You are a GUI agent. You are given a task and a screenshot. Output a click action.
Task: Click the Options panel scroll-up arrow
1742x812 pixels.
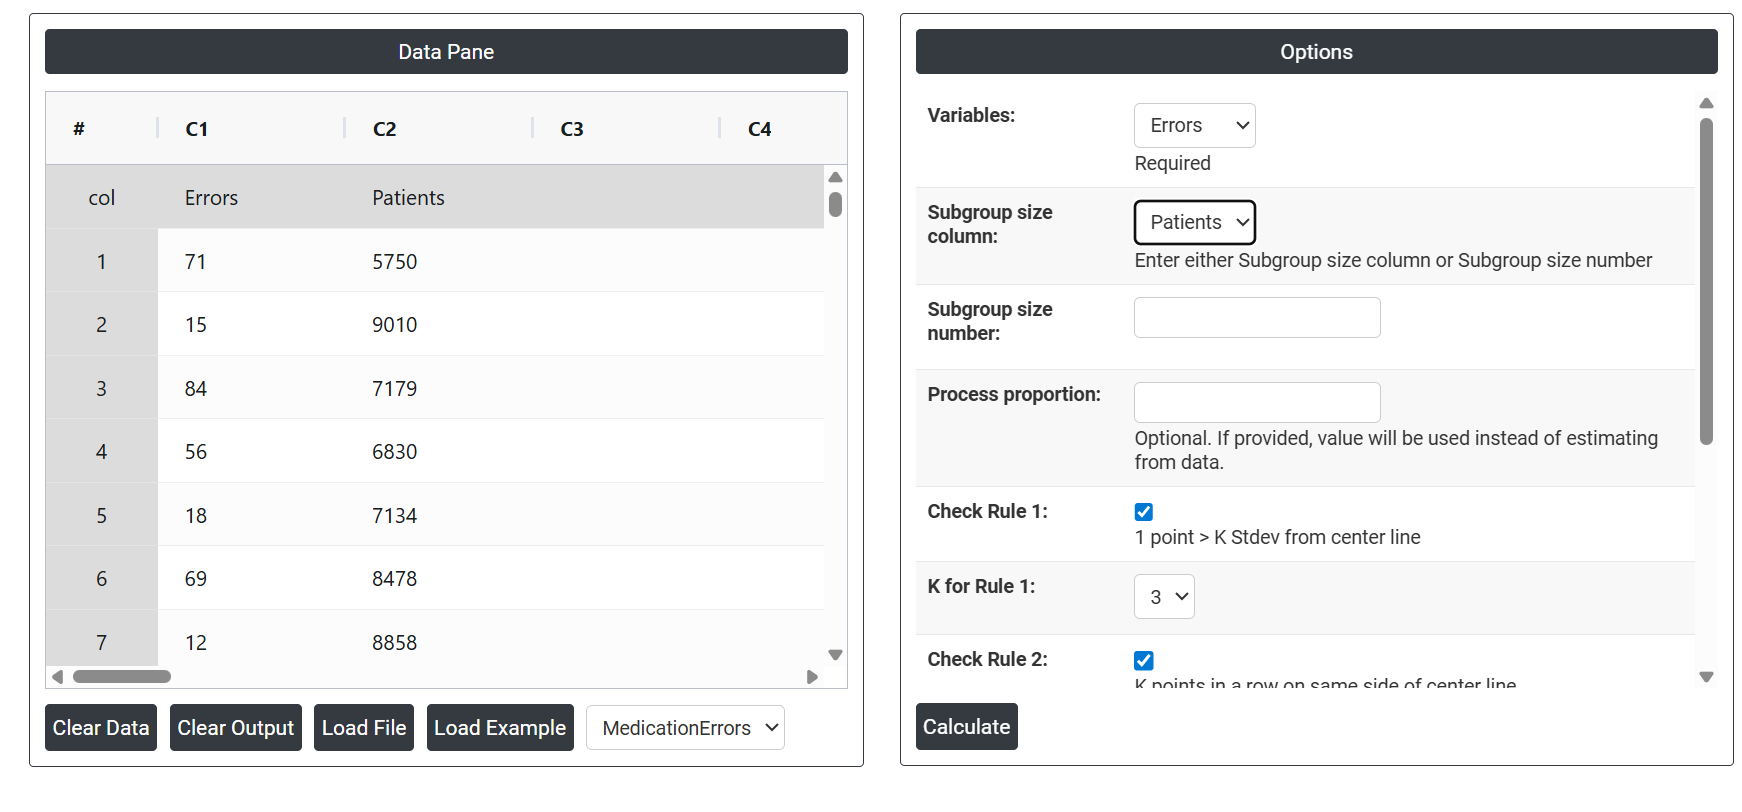[x=1706, y=104]
